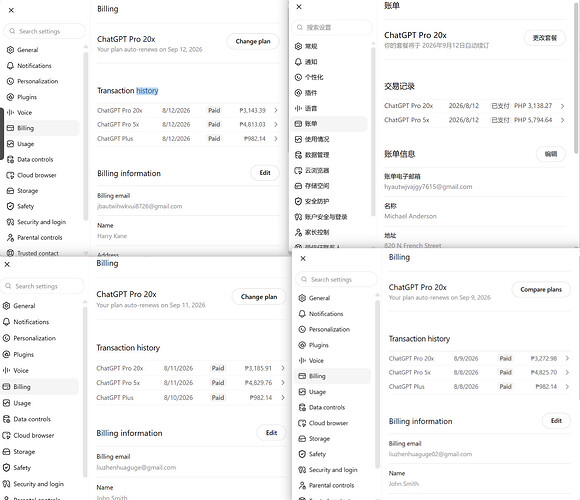Expand the ₱3,272.98 transaction chevron
Screen dimensions: 580x500
point(567,358)
